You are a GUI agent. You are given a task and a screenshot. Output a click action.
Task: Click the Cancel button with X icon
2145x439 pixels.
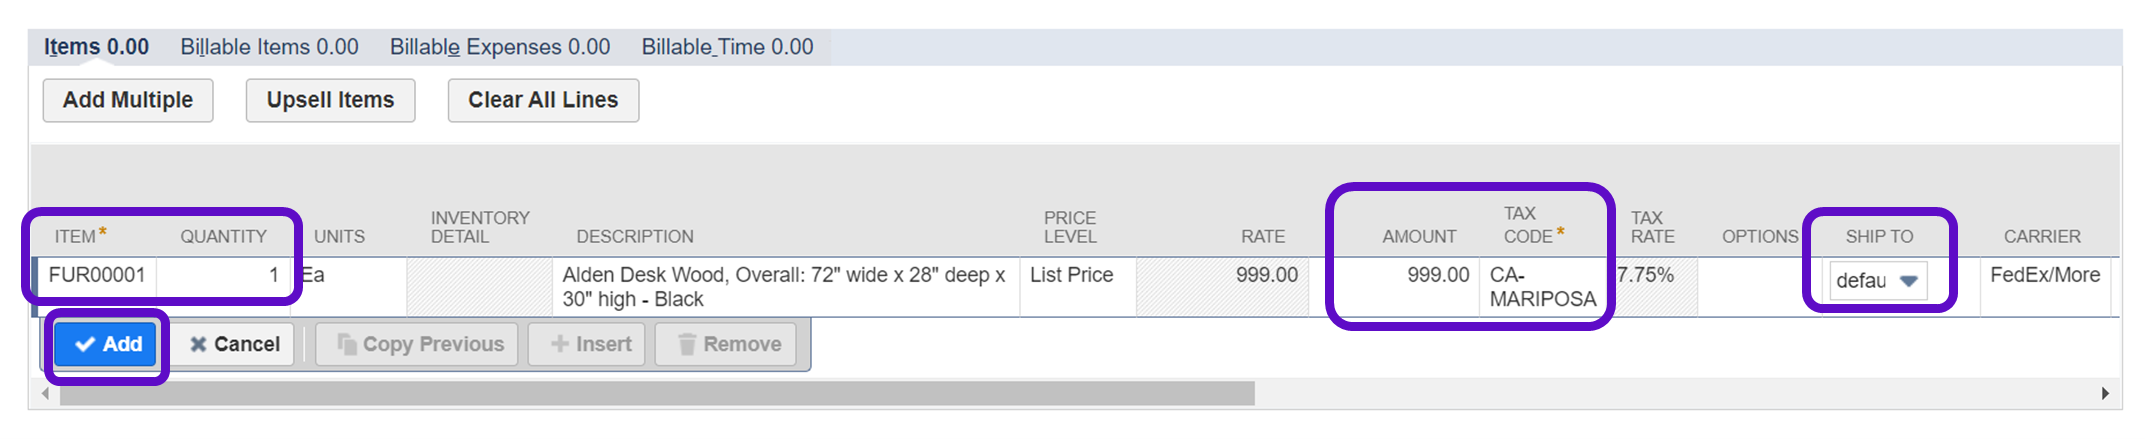pyautogui.click(x=235, y=344)
